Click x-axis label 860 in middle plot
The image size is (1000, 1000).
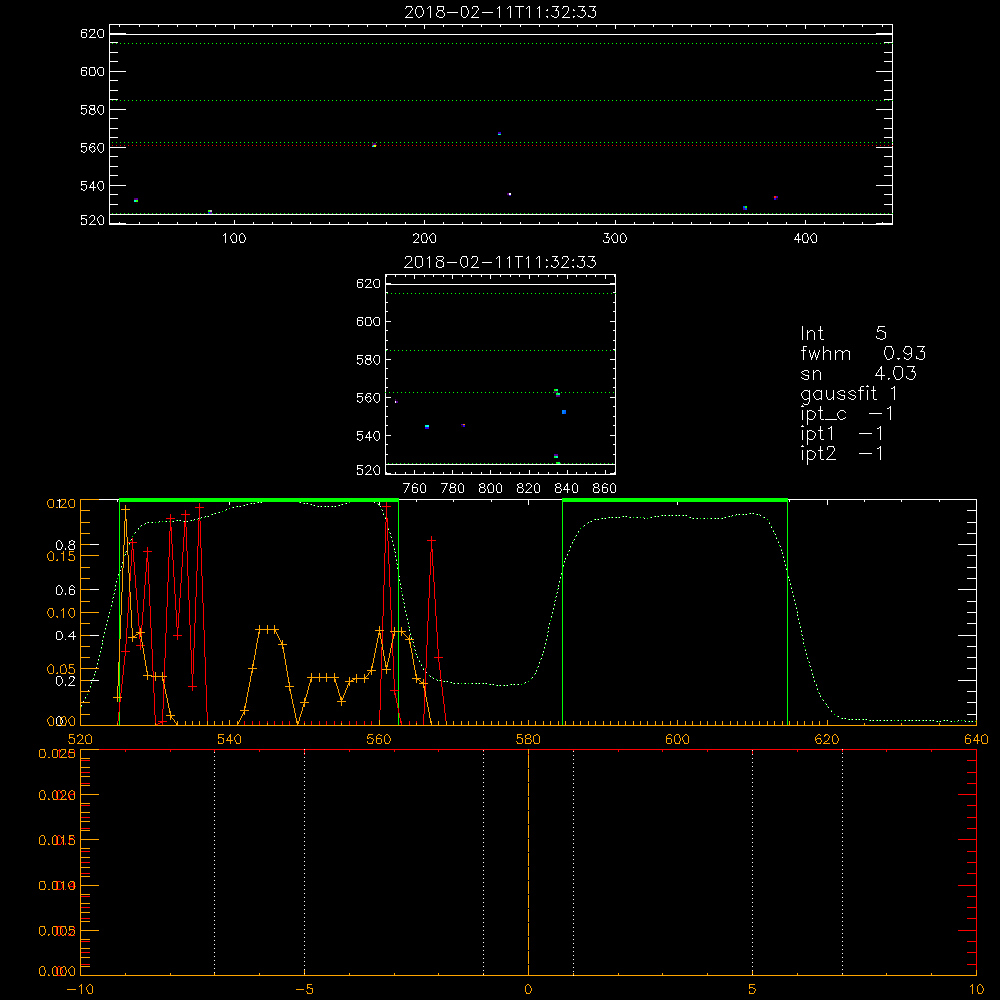[x=605, y=489]
